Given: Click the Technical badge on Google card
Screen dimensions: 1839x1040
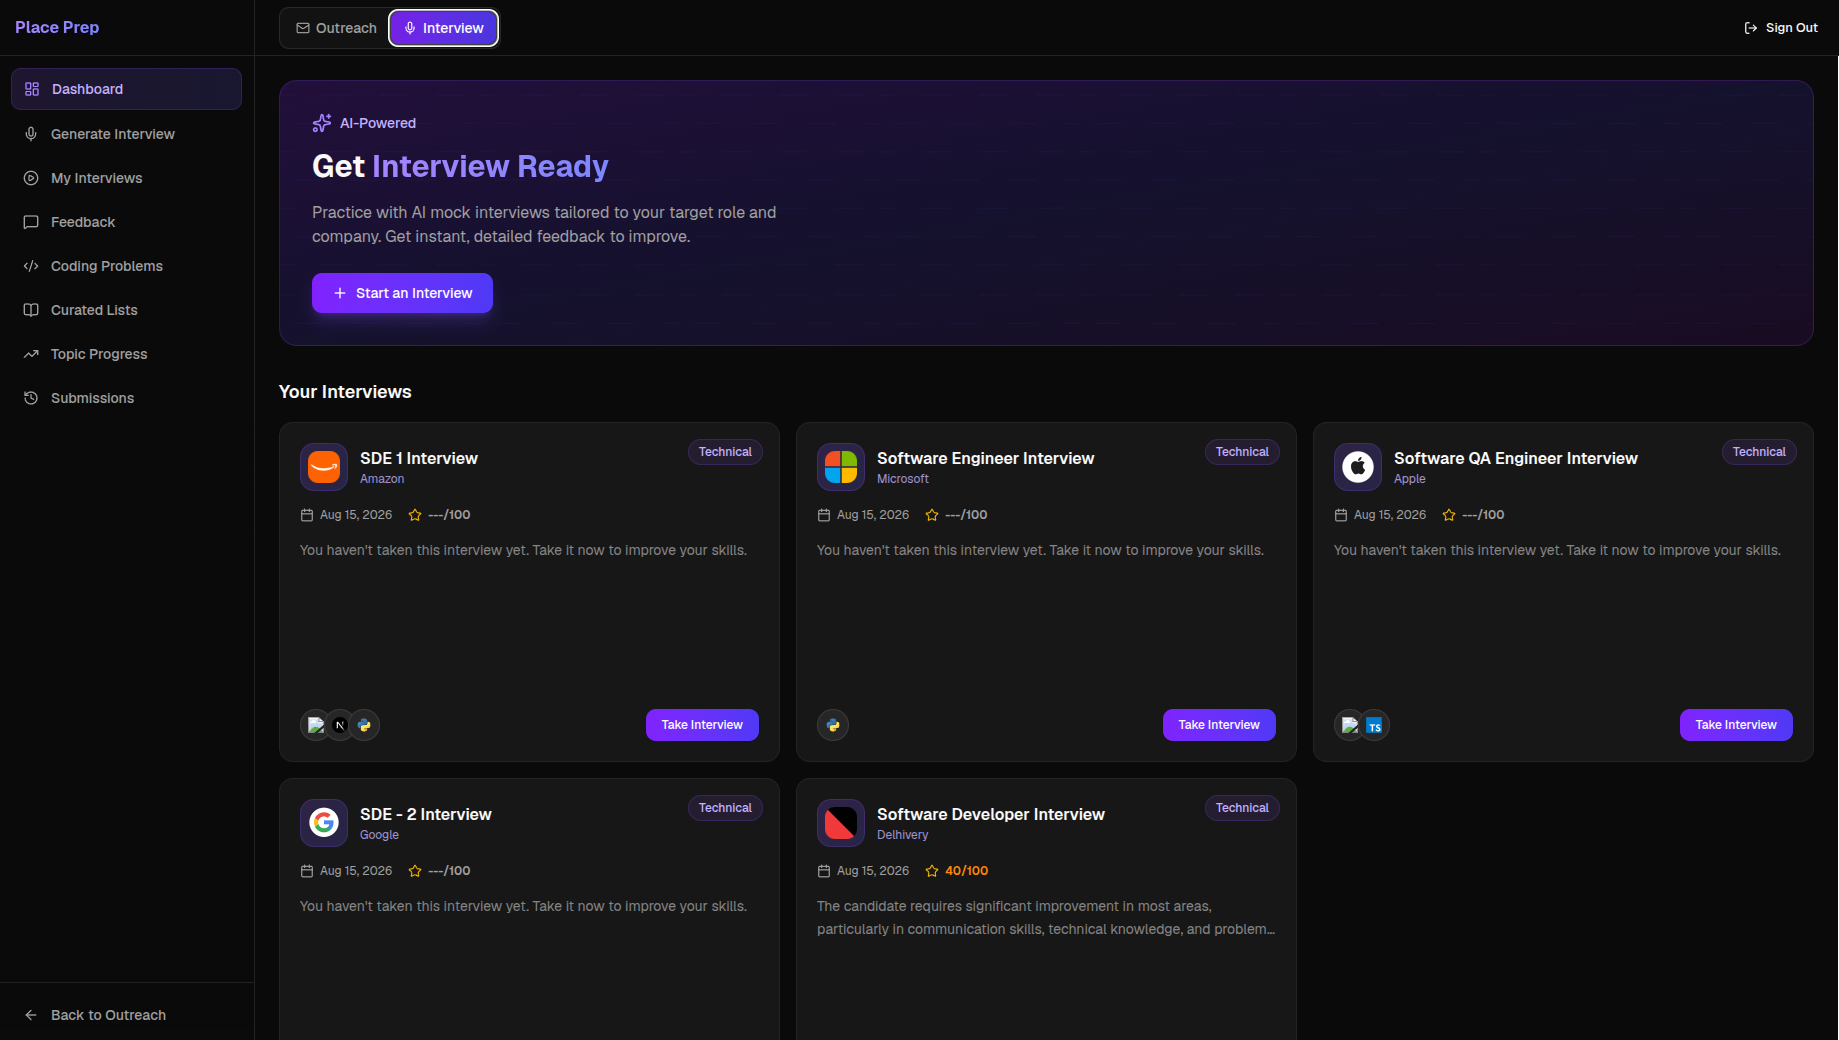Looking at the screenshot, I should (x=725, y=808).
